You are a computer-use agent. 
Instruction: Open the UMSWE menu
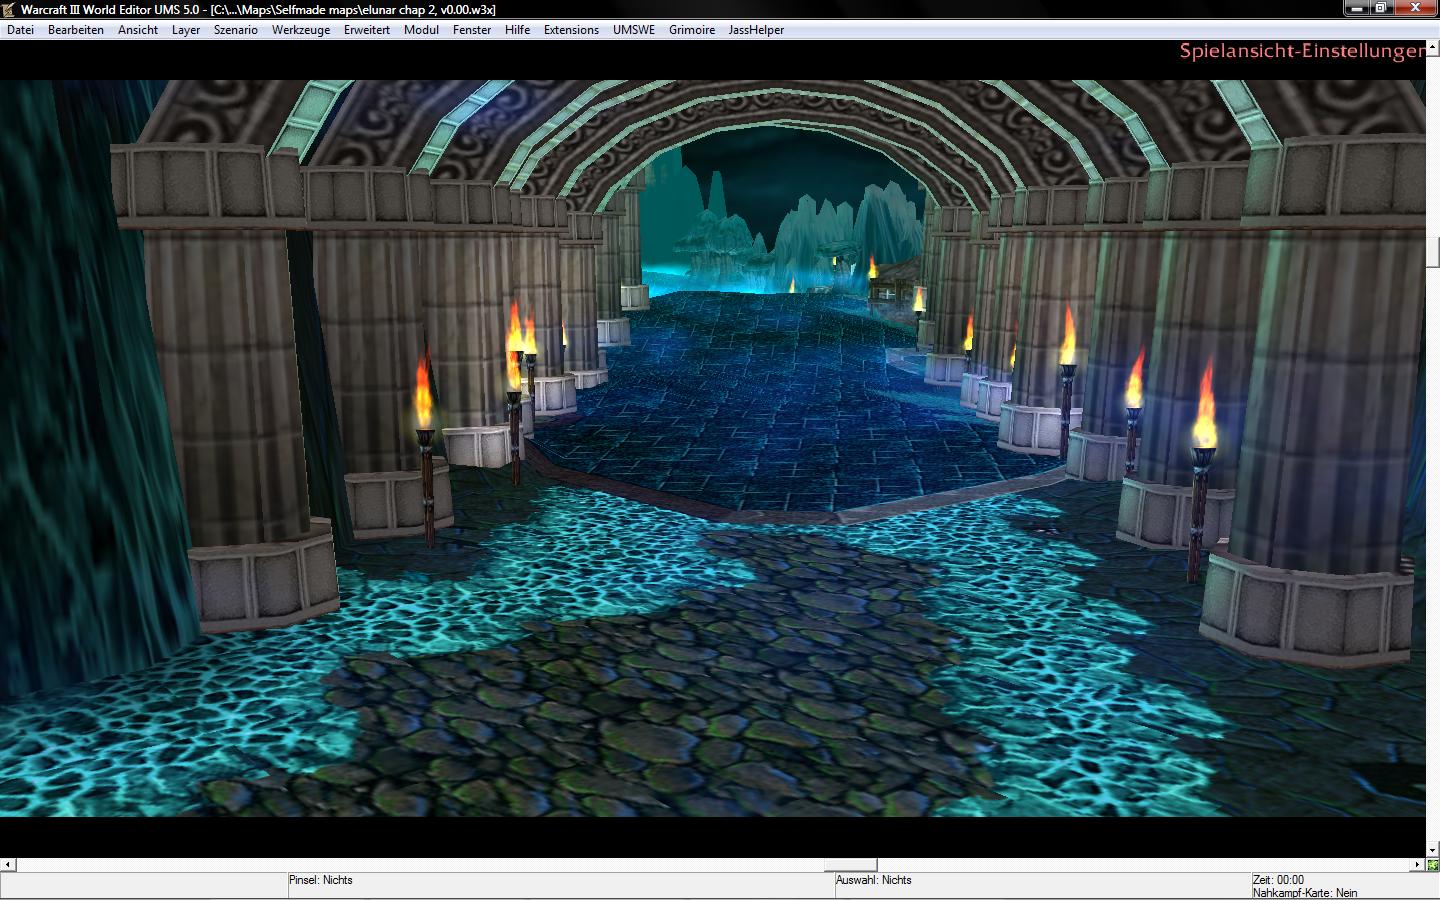[634, 30]
